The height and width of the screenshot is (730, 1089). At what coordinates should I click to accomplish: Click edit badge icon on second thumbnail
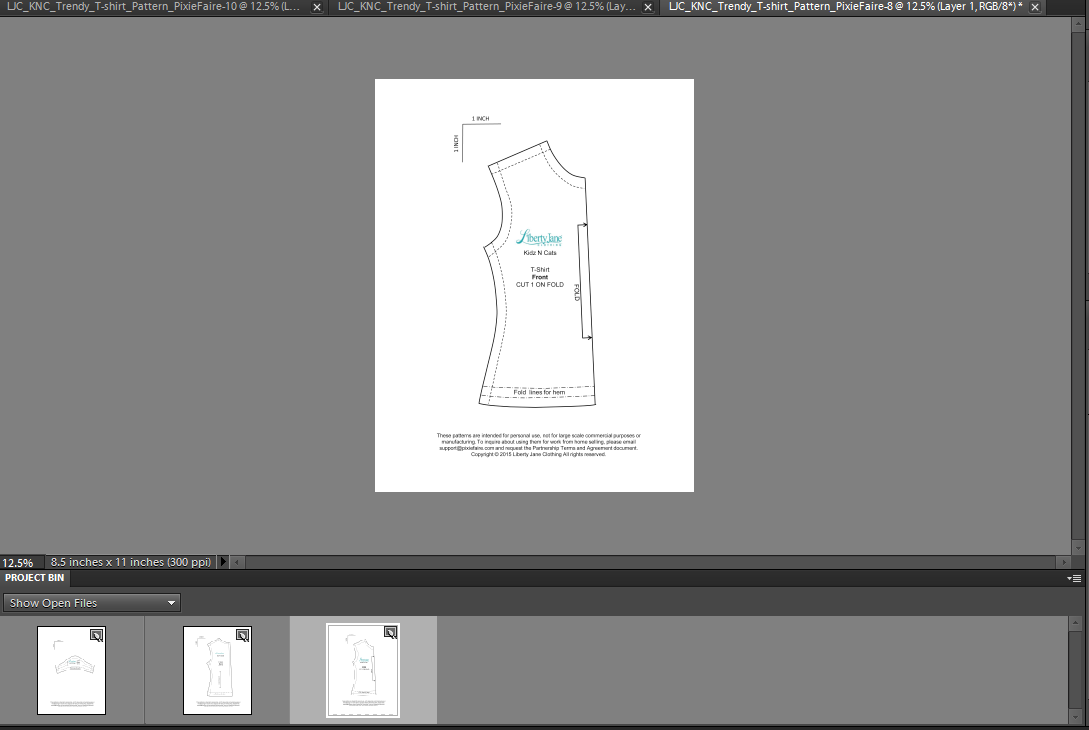(243, 634)
